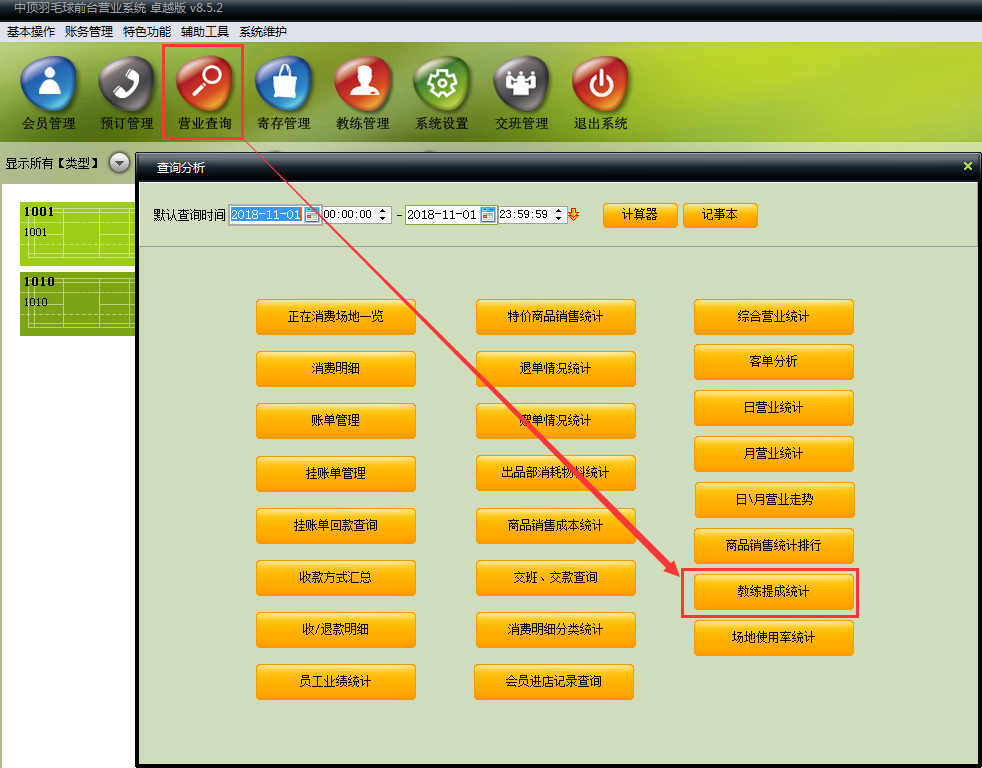Open the 教练管理 coach management icon
982x768 pixels.
tap(362, 85)
